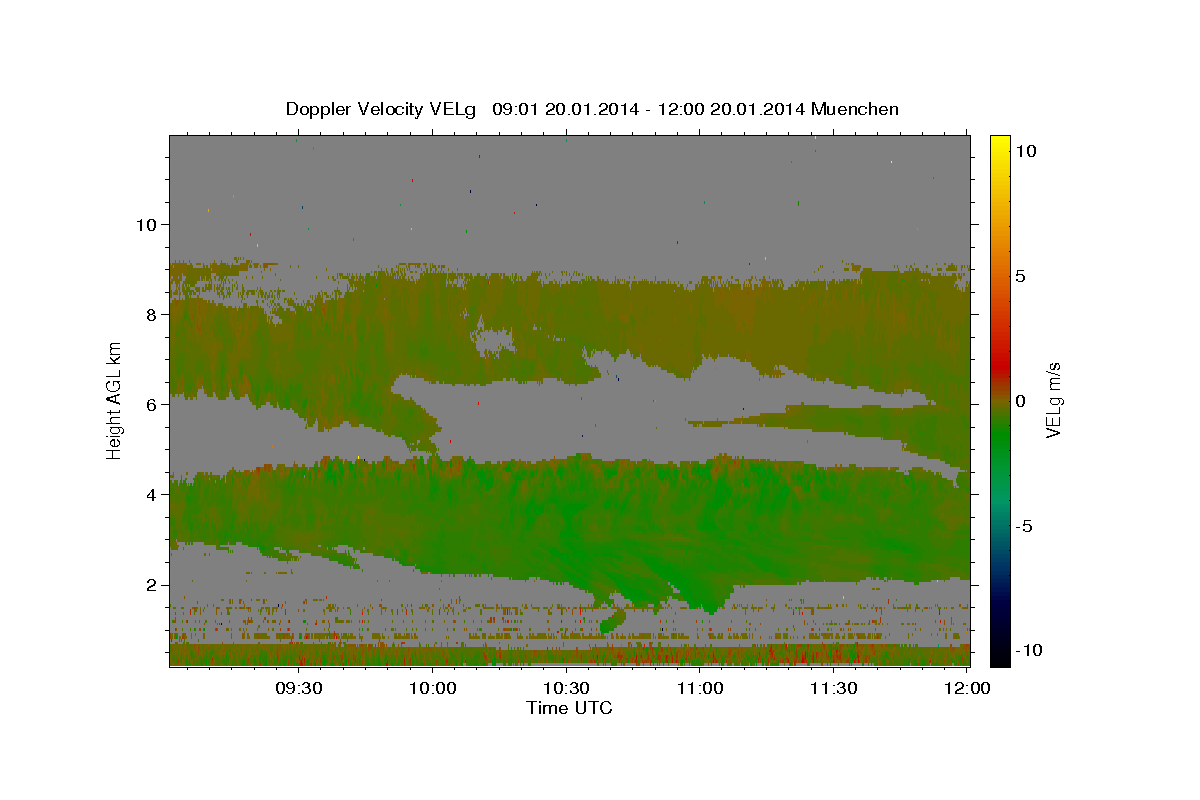Screen dimensions: 1200x800
Task: Click the '09:30' time axis label
Action: tap(298, 688)
